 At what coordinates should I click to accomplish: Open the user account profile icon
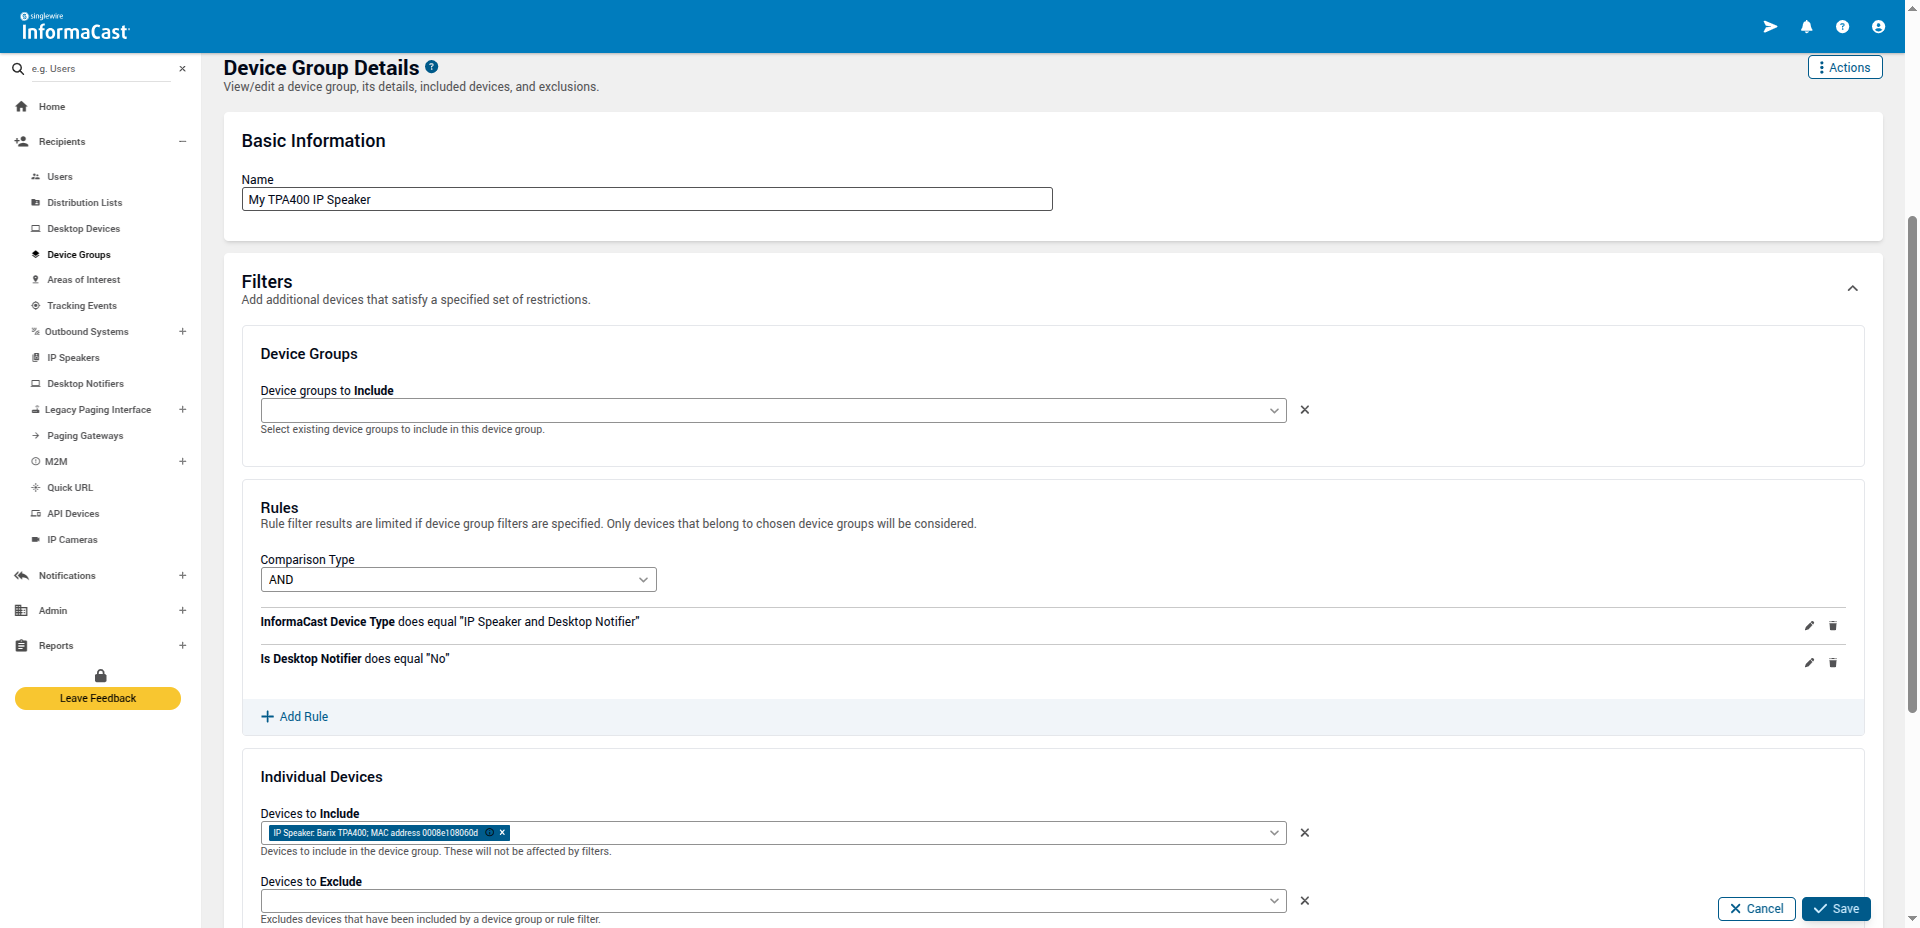[1878, 27]
